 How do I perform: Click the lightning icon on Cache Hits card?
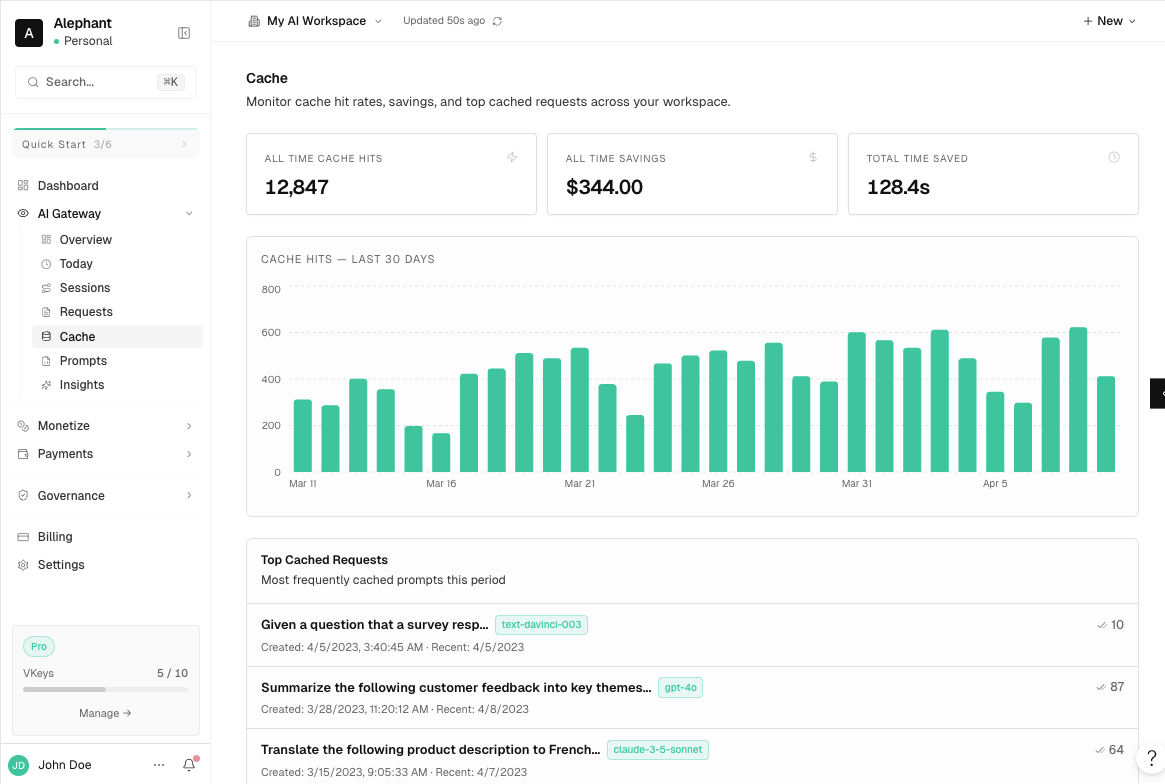512,157
